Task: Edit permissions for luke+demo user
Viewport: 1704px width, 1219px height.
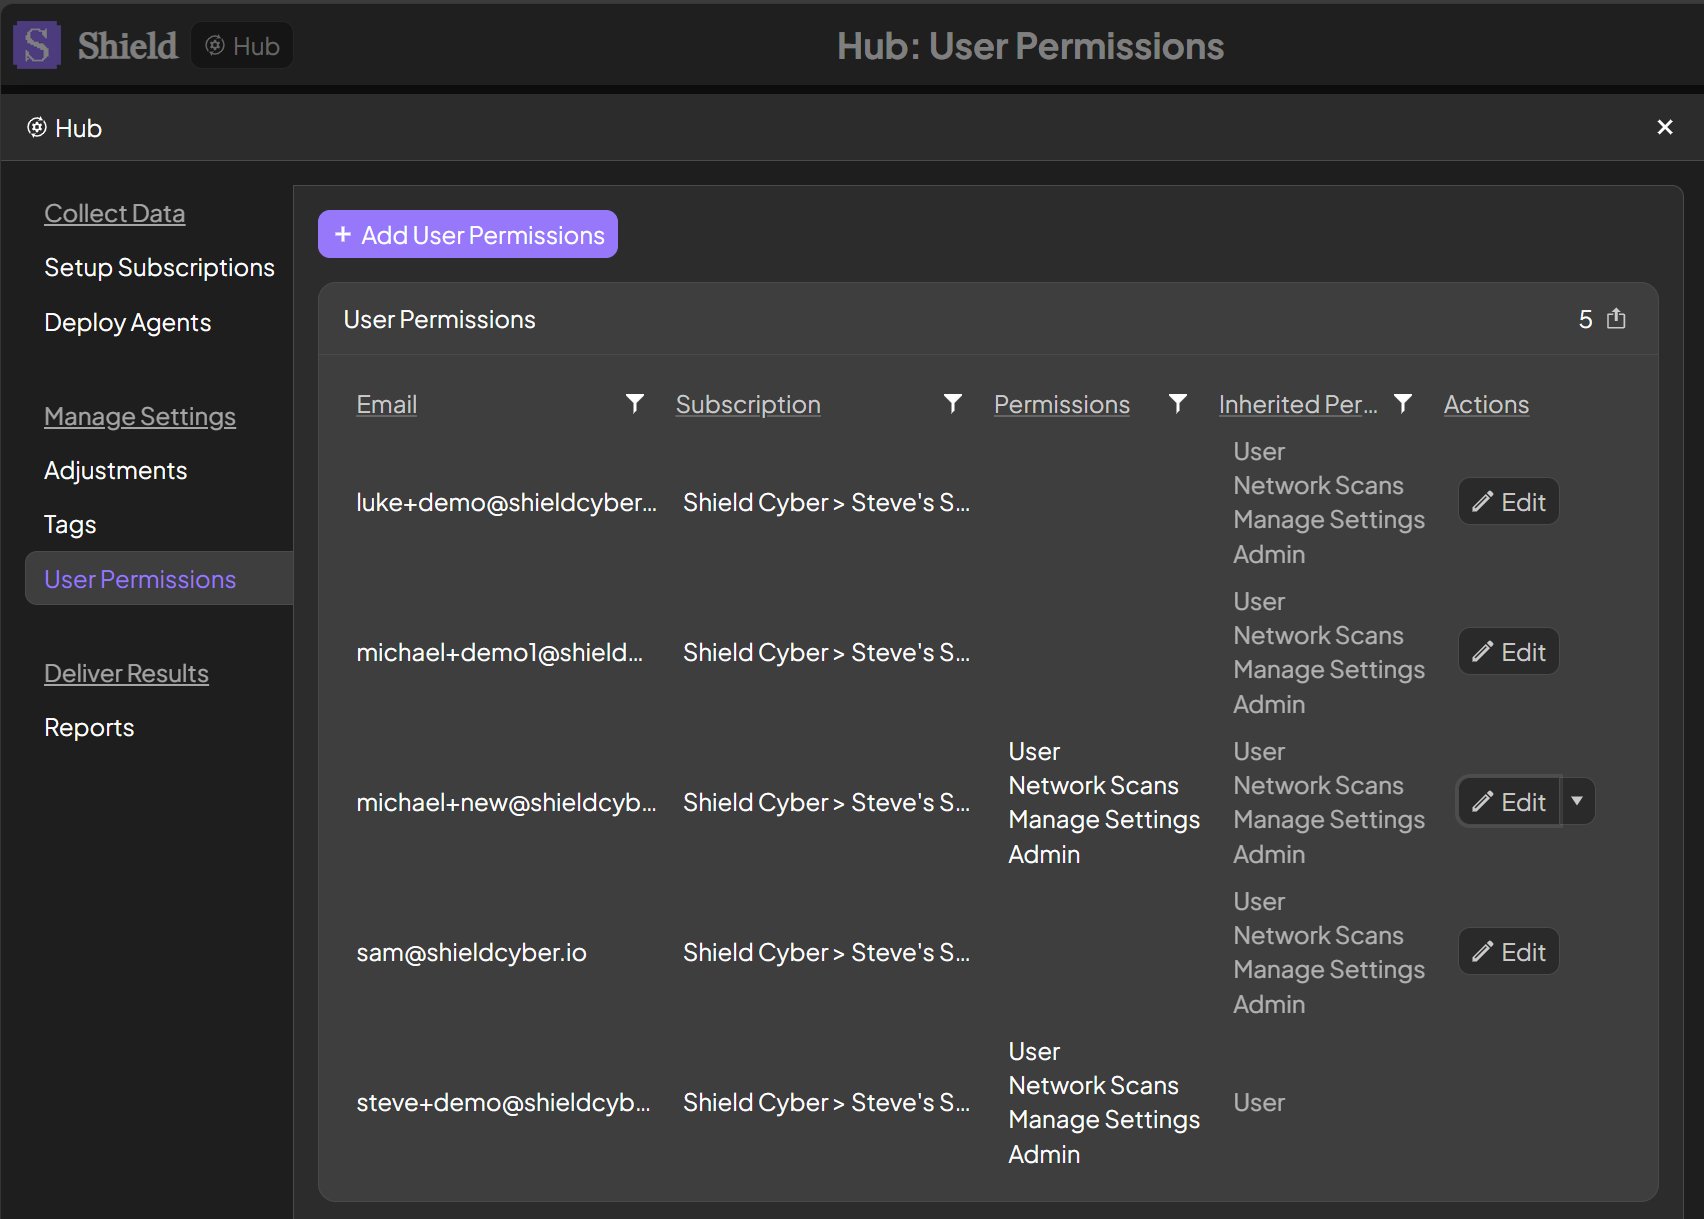Action: point(1509,502)
